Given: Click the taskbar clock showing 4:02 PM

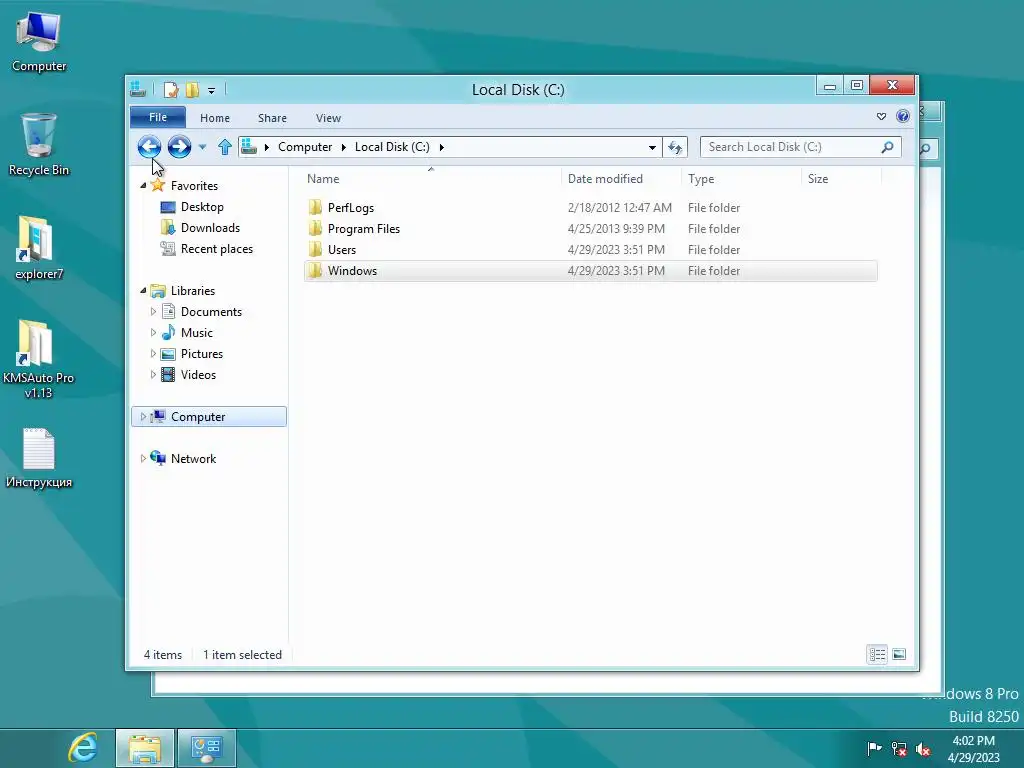Looking at the screenshot, I should pos(973,749).
